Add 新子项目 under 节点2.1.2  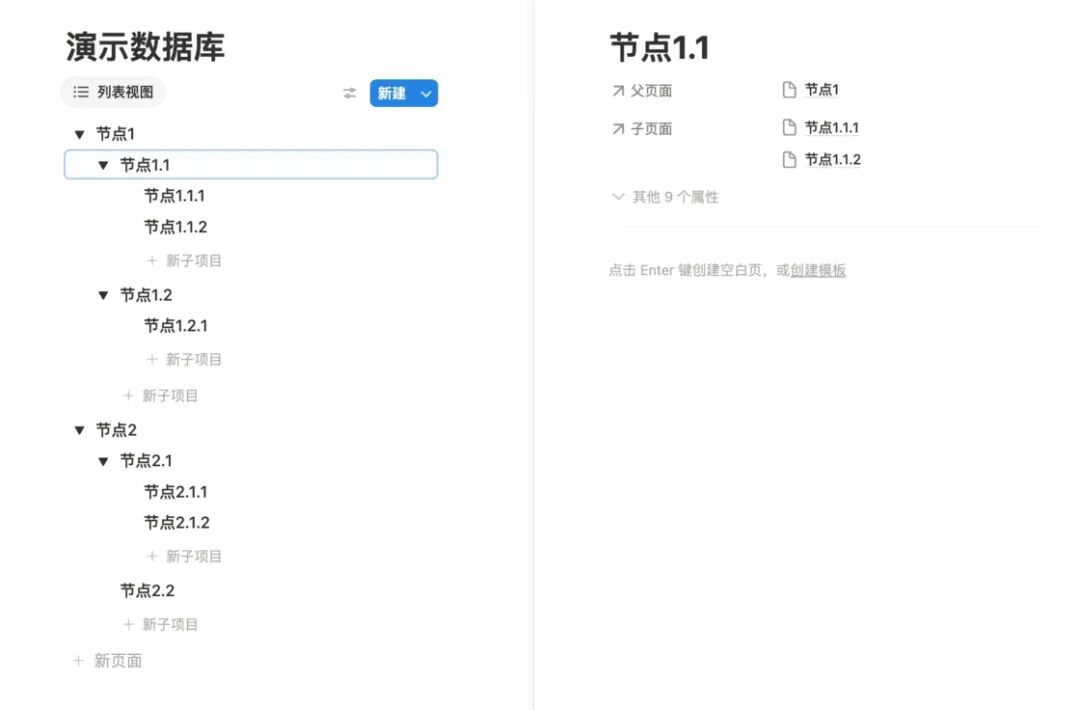click(x=185, y=556)
